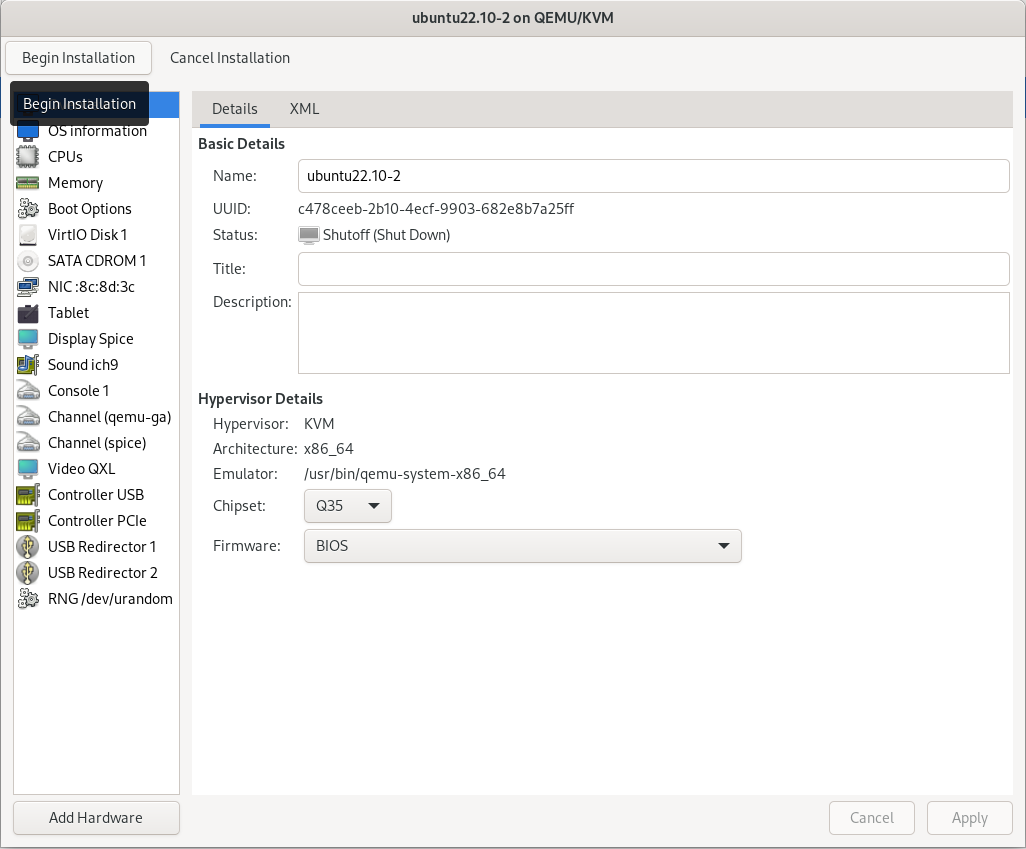Open the Chipset Q35 dropdown
This screenshot has width=1026, height=849.
coord(347,506)
